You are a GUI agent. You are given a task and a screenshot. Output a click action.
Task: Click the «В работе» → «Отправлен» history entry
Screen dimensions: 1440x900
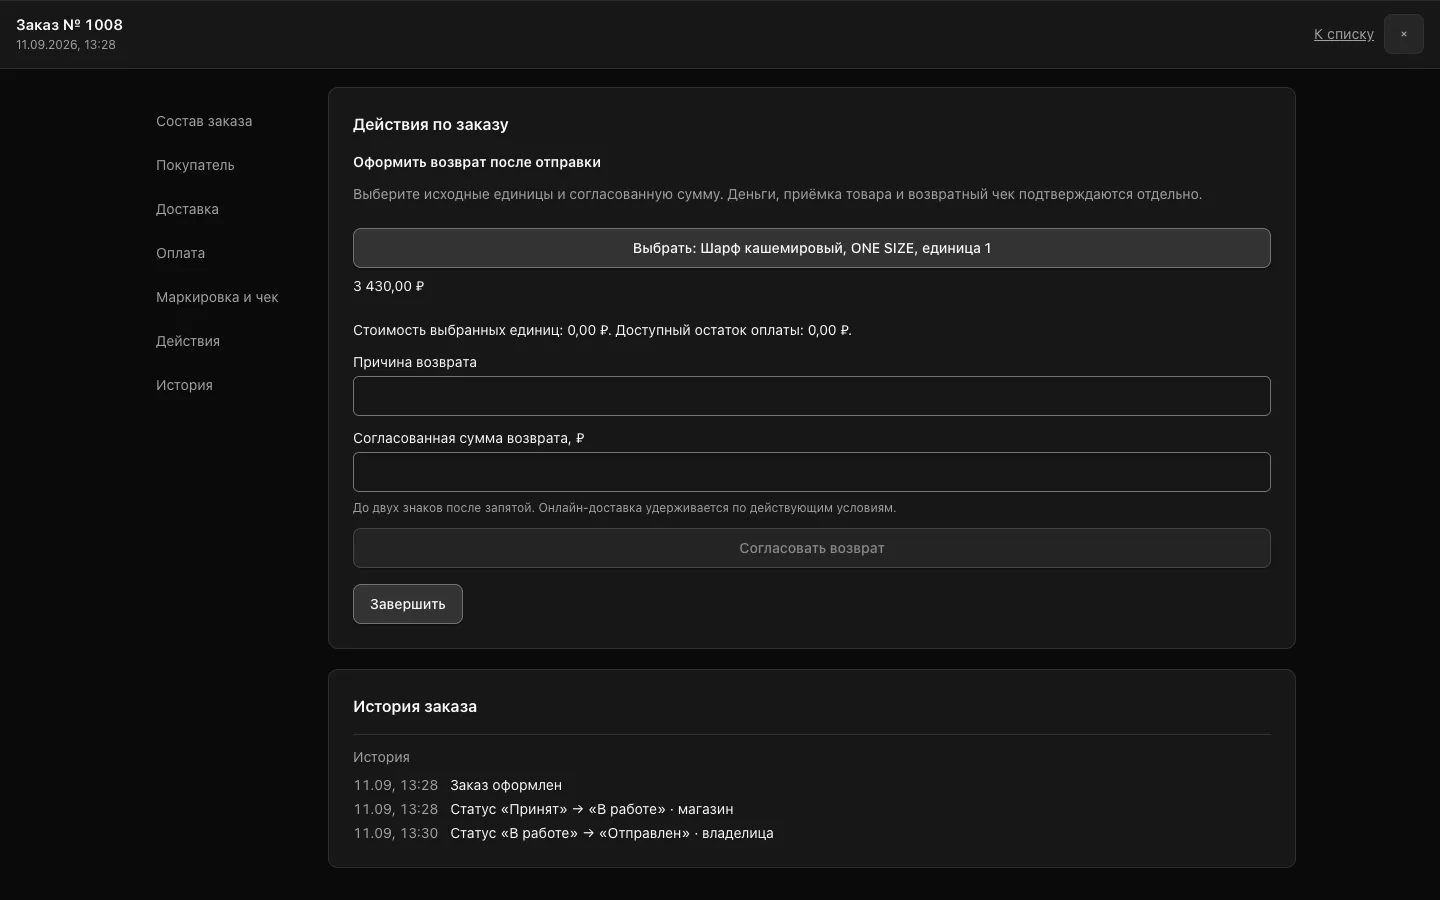pos(612,833)
